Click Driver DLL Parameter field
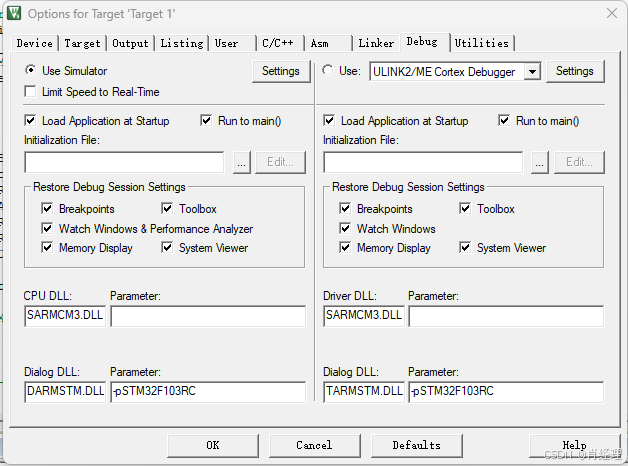The image size is (628, 466). (506, 316)
